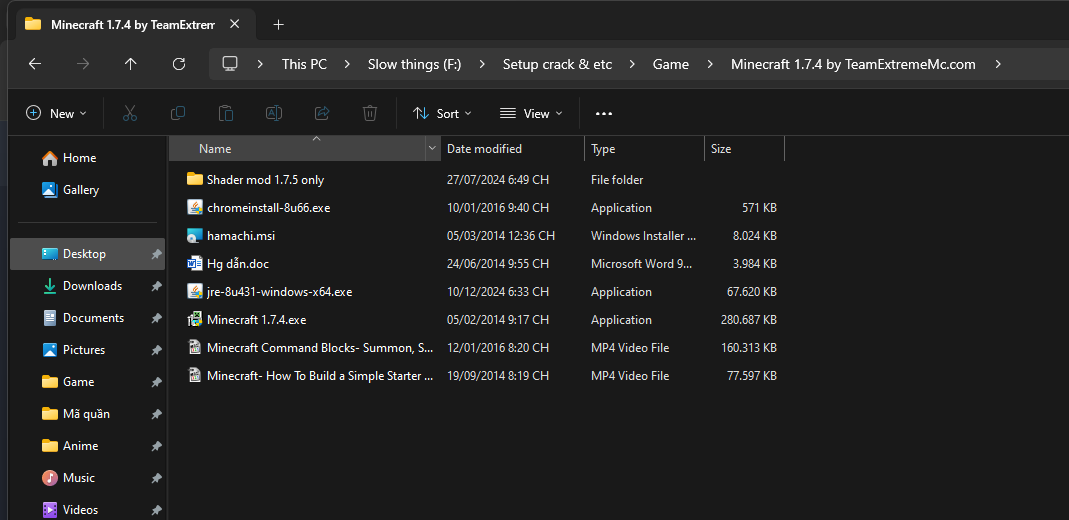This screenshot has width=1069, height=520.
Task: Expand the View options dropdown
Action: [531, 113]
